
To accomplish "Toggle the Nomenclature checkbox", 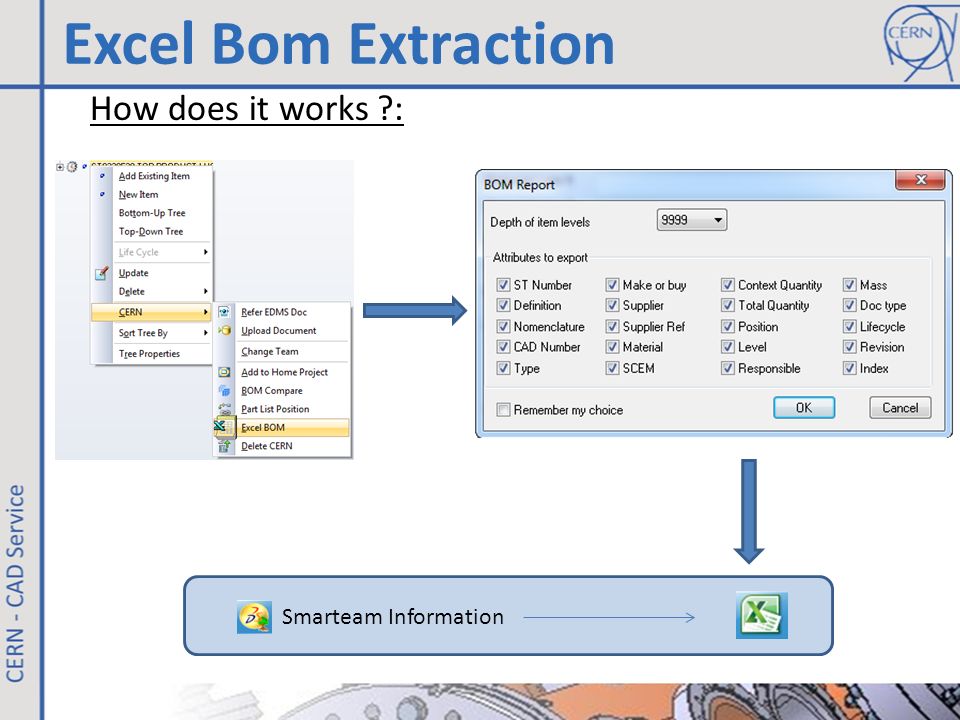I will (503, 326).
